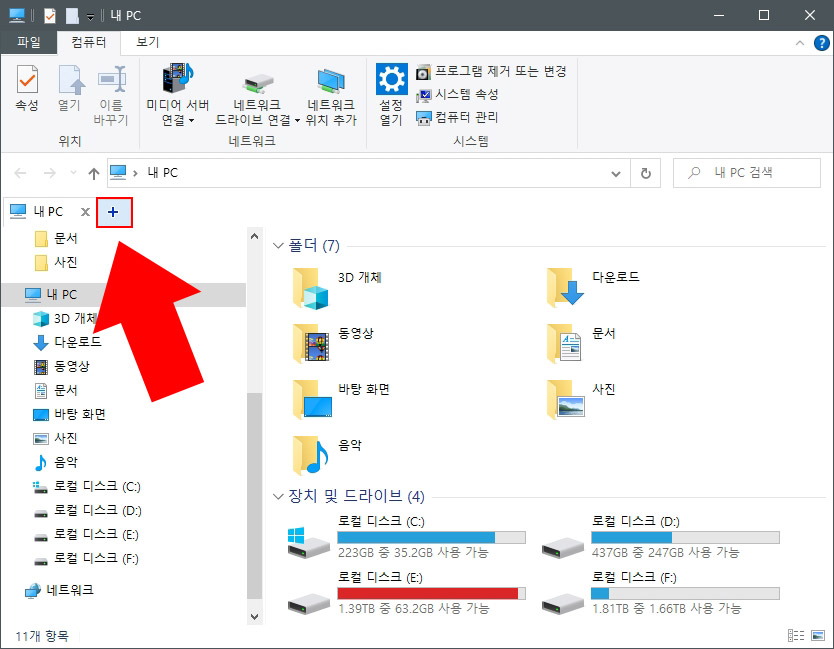Image resolution: width=834 pixels, height=649 pixels.
Task: Collapse the 장치 및 드라이브 (4) group
Action: click(278, 496)
